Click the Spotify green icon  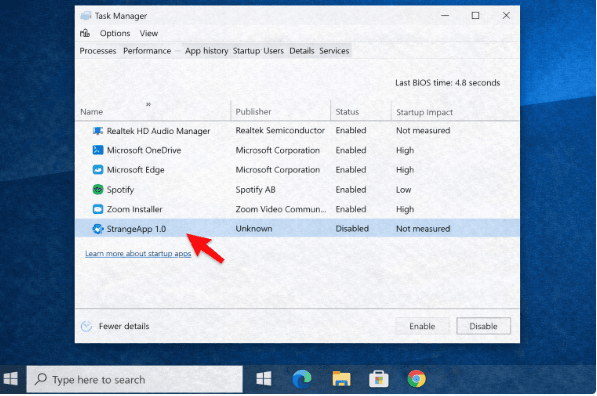pos(98,189)
